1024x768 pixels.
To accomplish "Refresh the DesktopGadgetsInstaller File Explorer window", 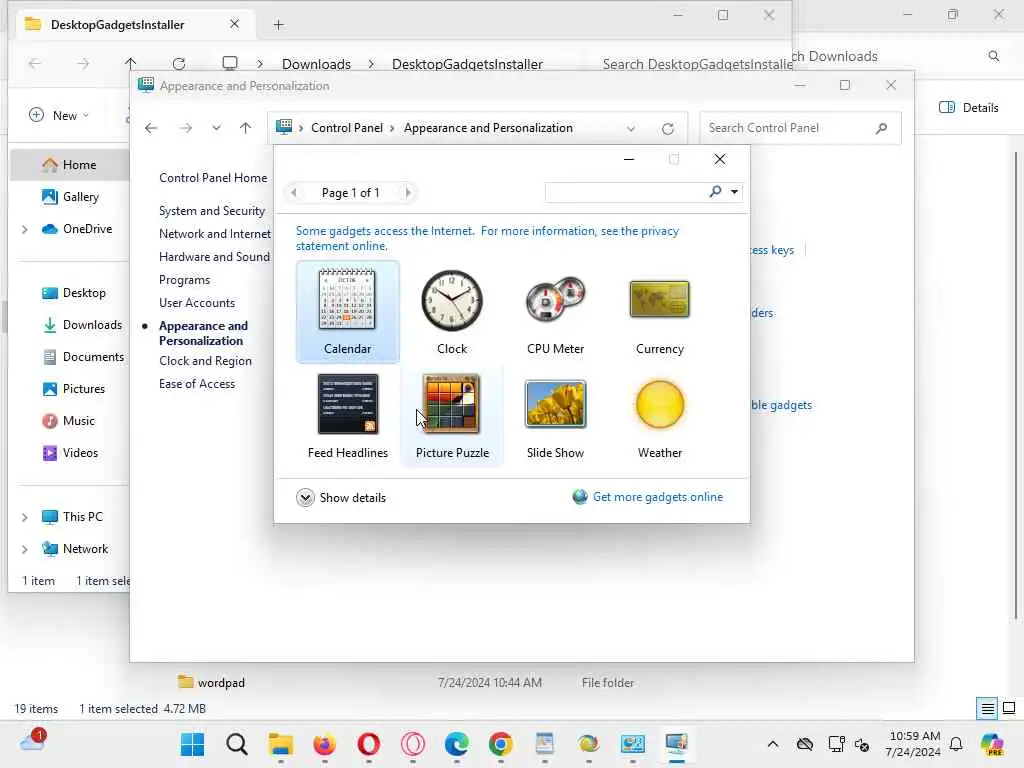I will (x=179, y=63).
